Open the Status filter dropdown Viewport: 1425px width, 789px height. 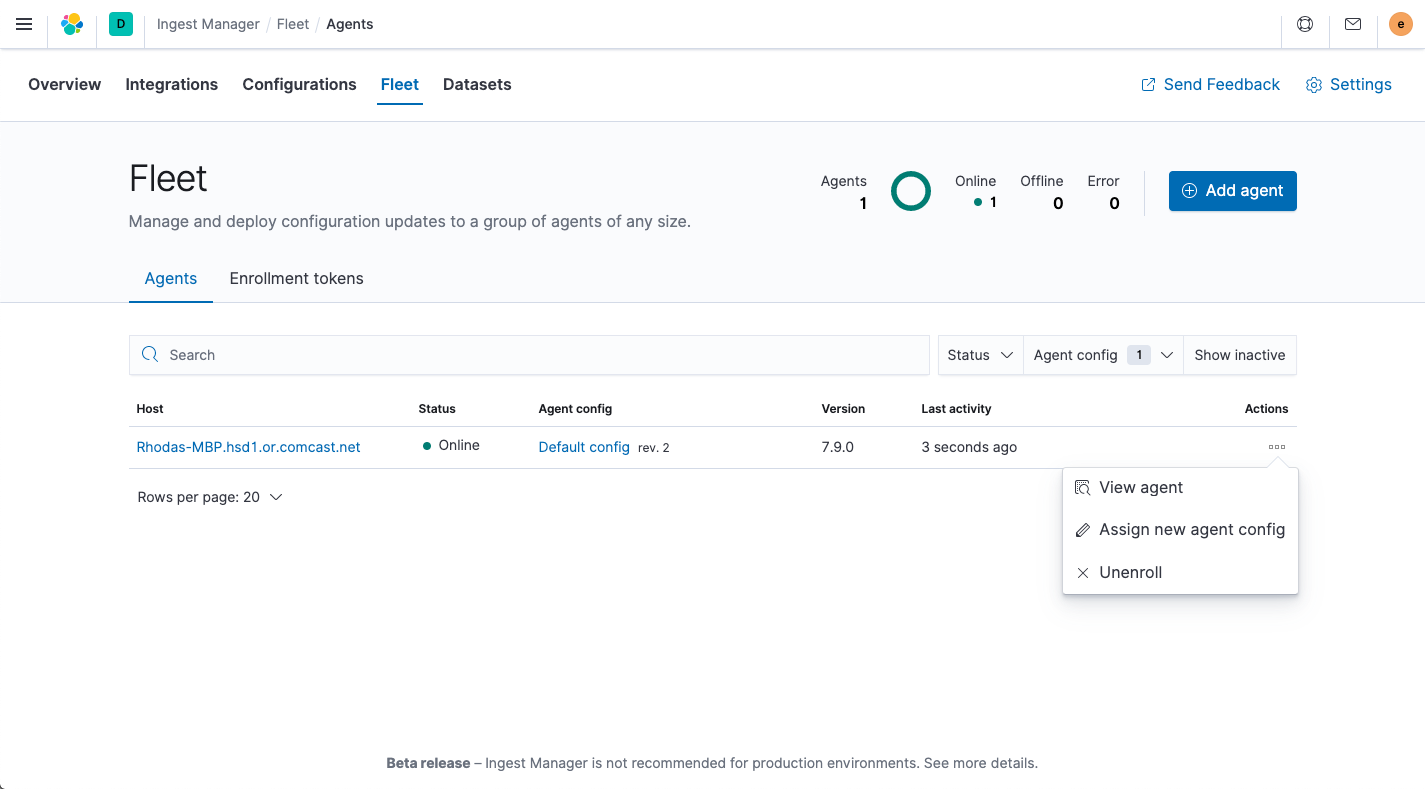tap(979, 354)
